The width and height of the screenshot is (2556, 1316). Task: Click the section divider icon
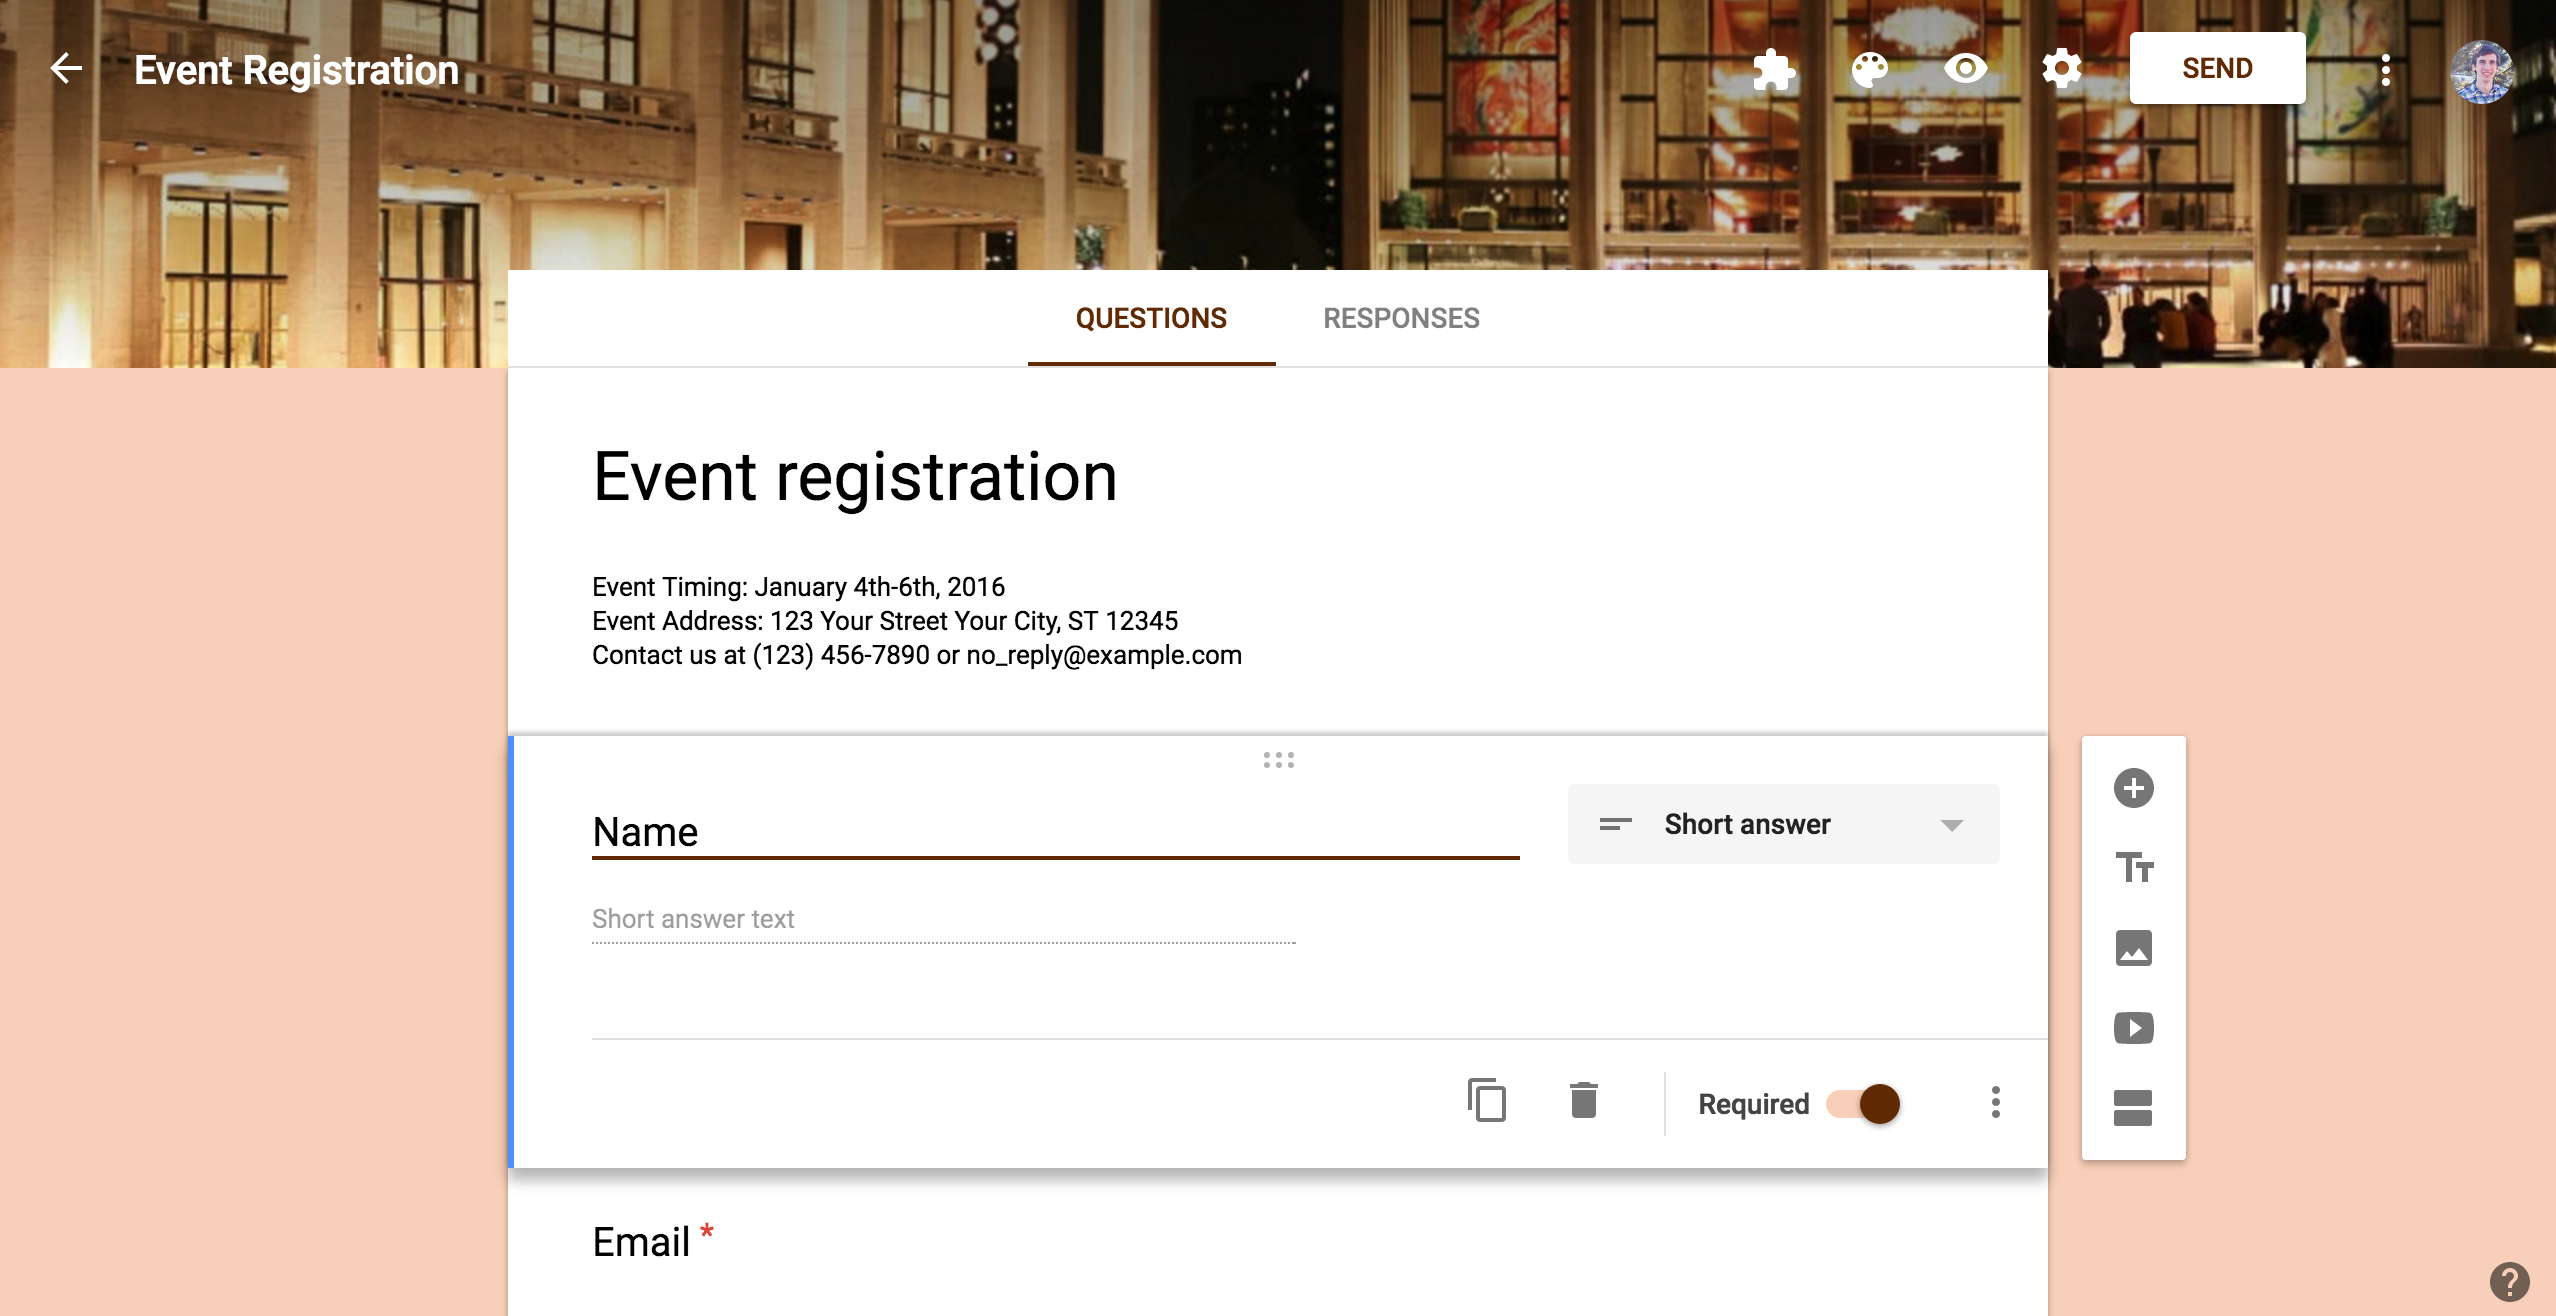click(2135, 1106)
